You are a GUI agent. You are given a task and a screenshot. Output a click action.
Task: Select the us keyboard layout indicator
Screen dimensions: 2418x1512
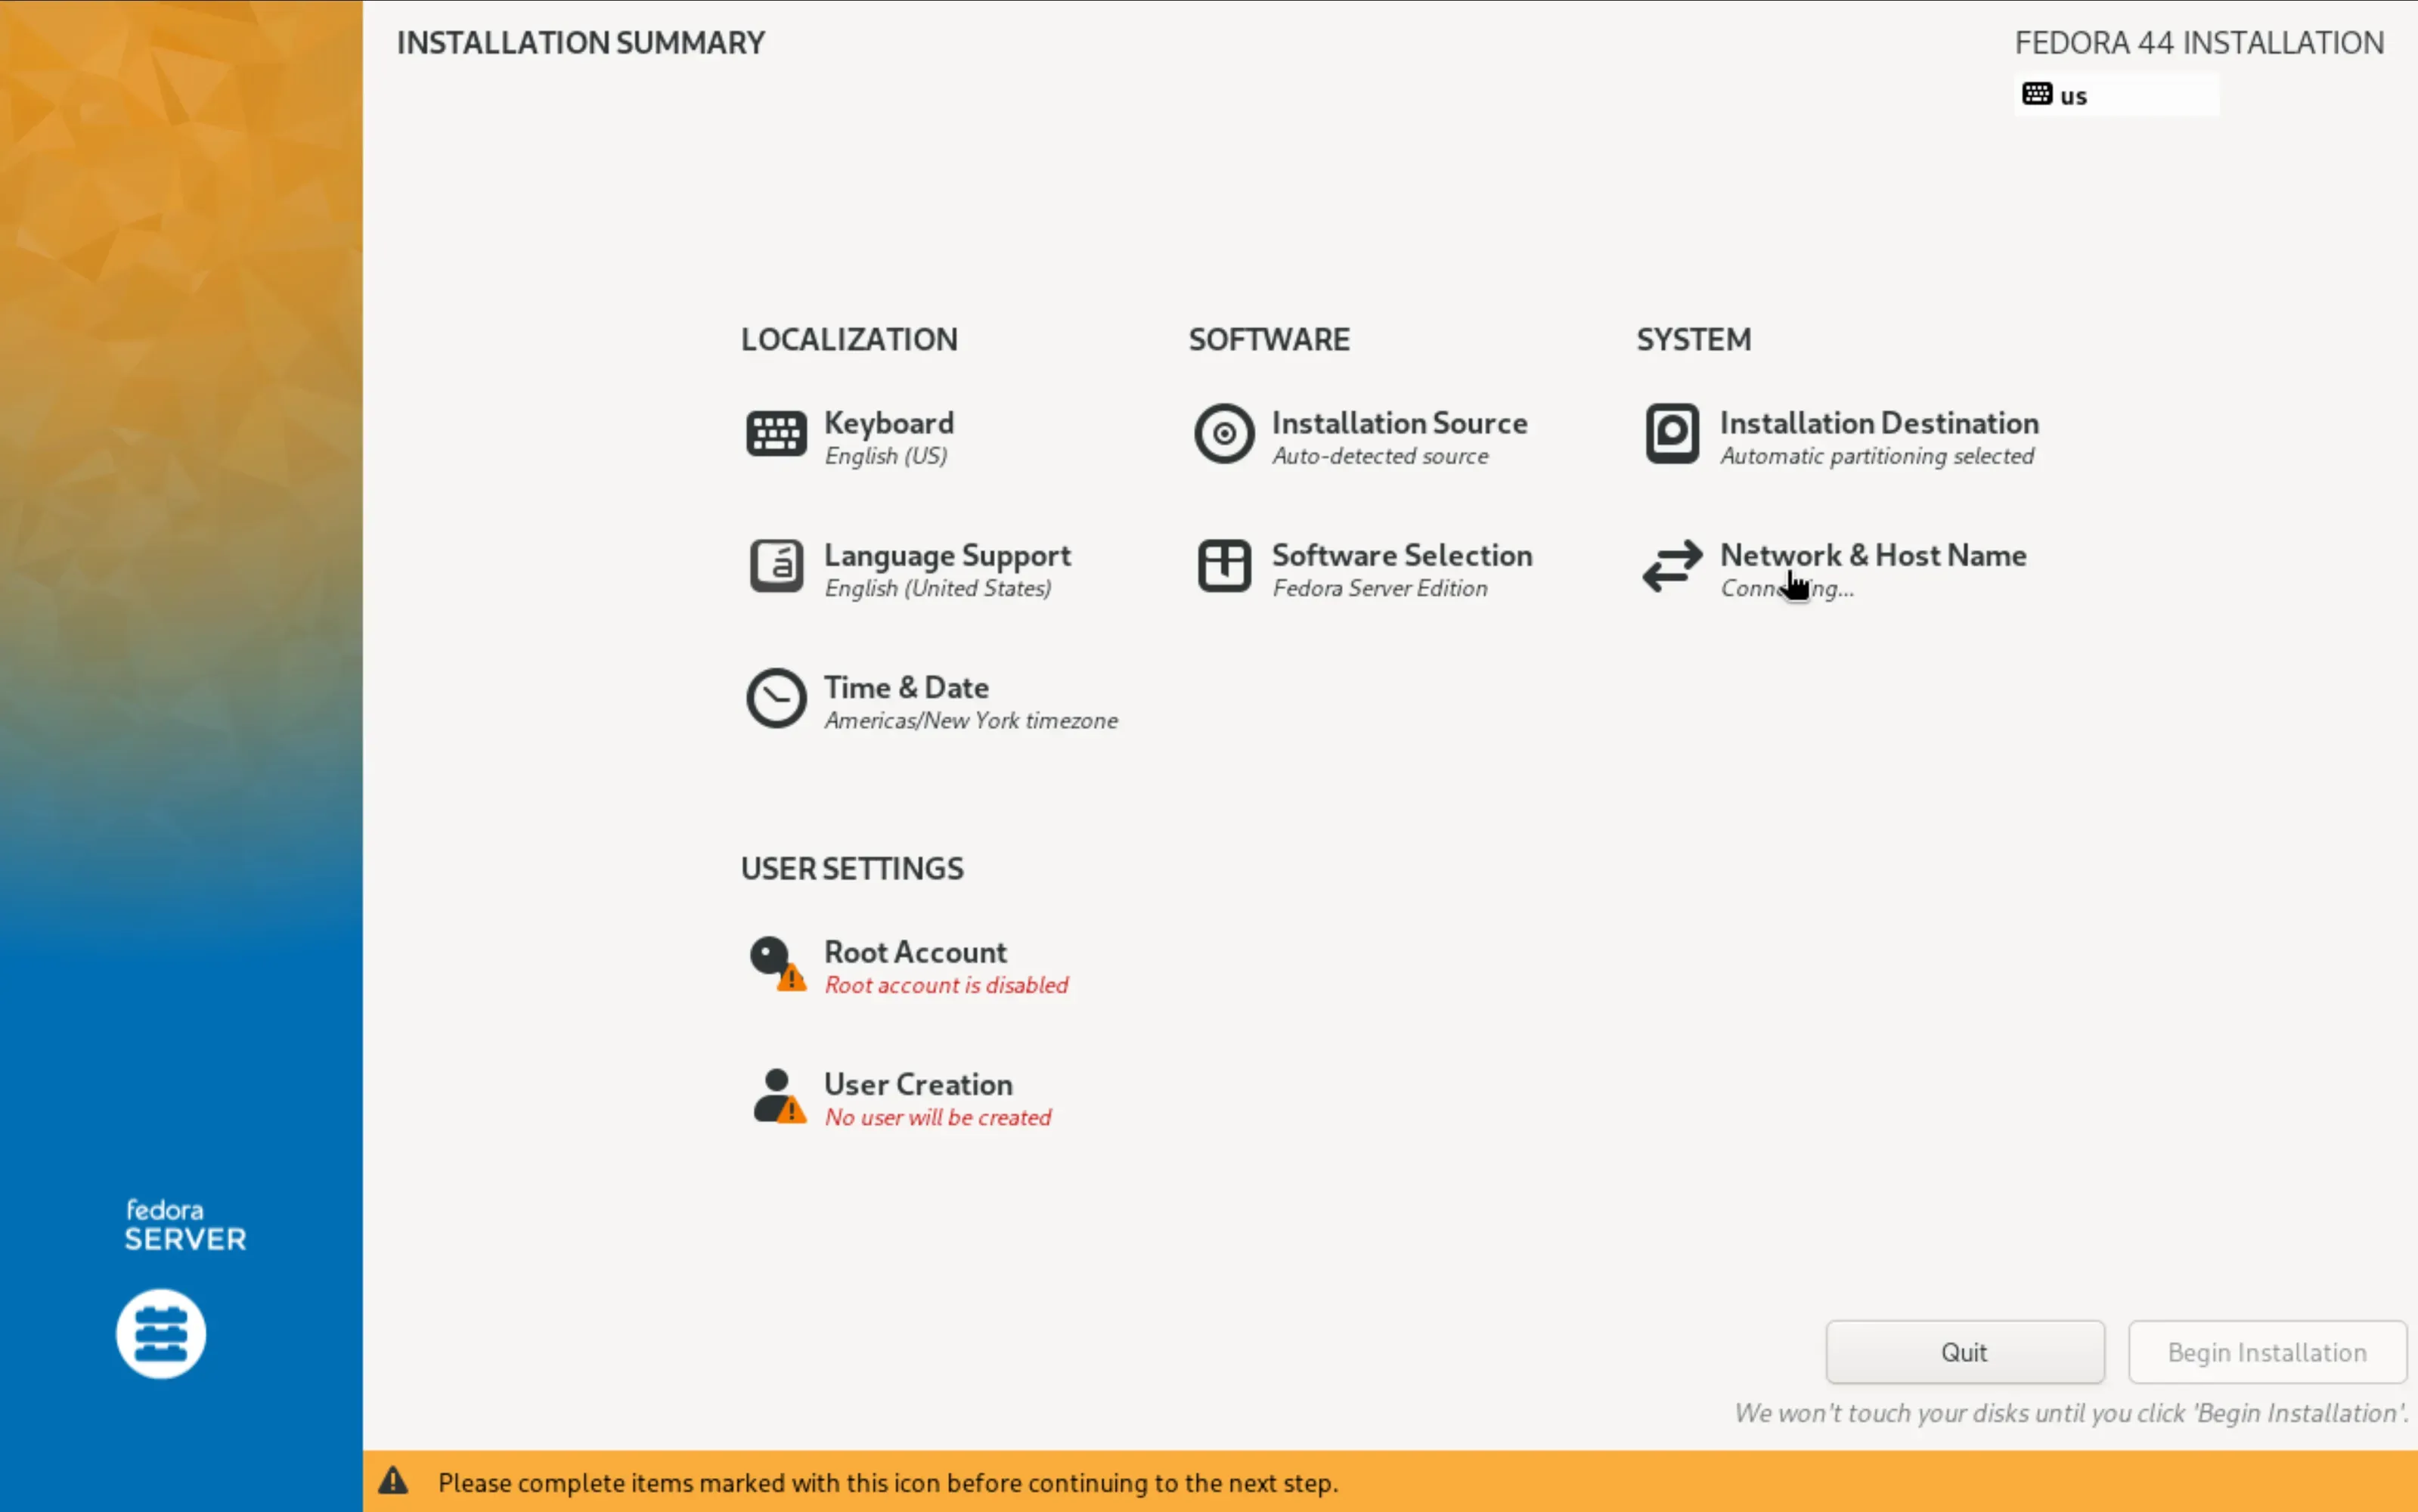pyautogui.click(x=2116, y=95)
